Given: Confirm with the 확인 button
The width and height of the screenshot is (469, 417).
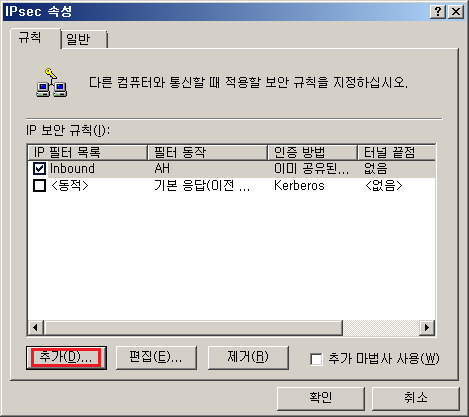Looking at the screenshot, I should click(x=321, y=398).
